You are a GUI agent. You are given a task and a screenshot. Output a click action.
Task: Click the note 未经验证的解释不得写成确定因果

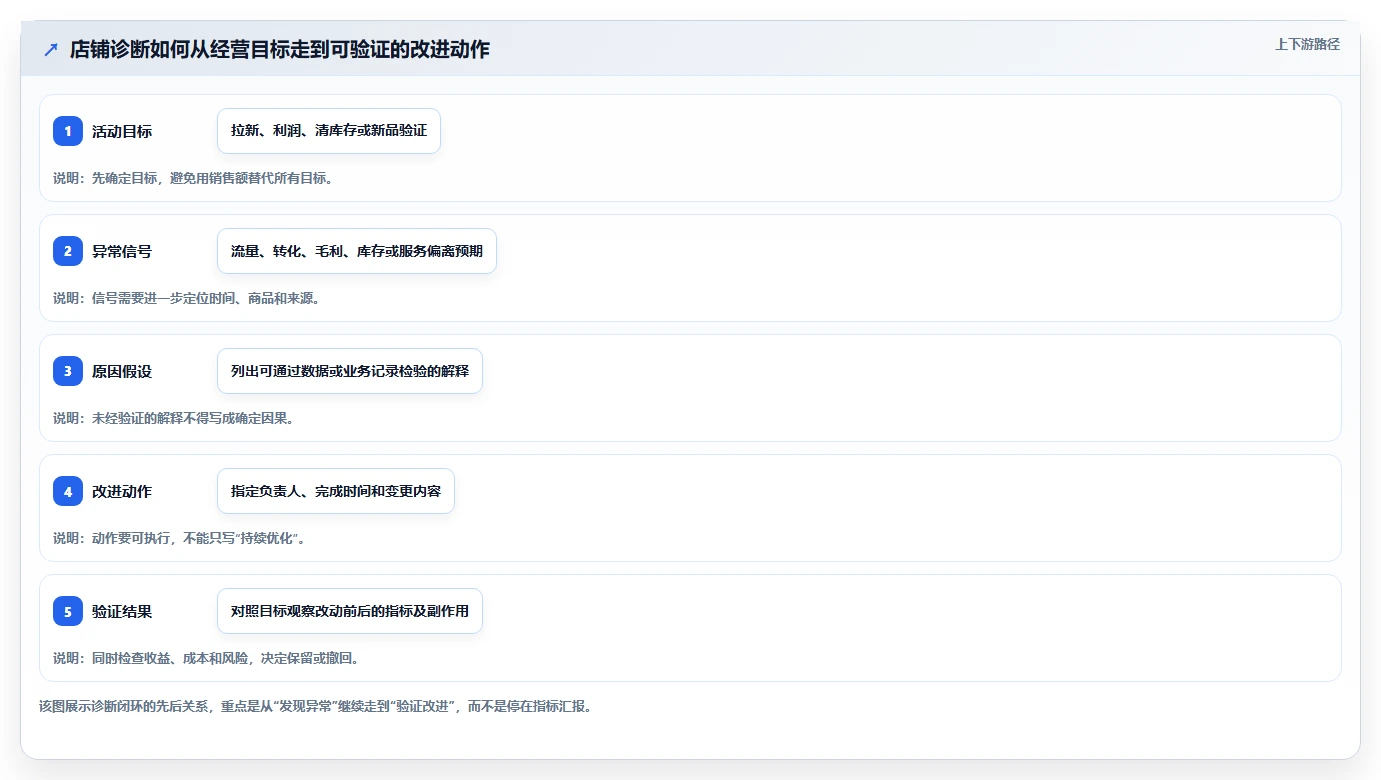pyautogui.click(x=173, y=418)
